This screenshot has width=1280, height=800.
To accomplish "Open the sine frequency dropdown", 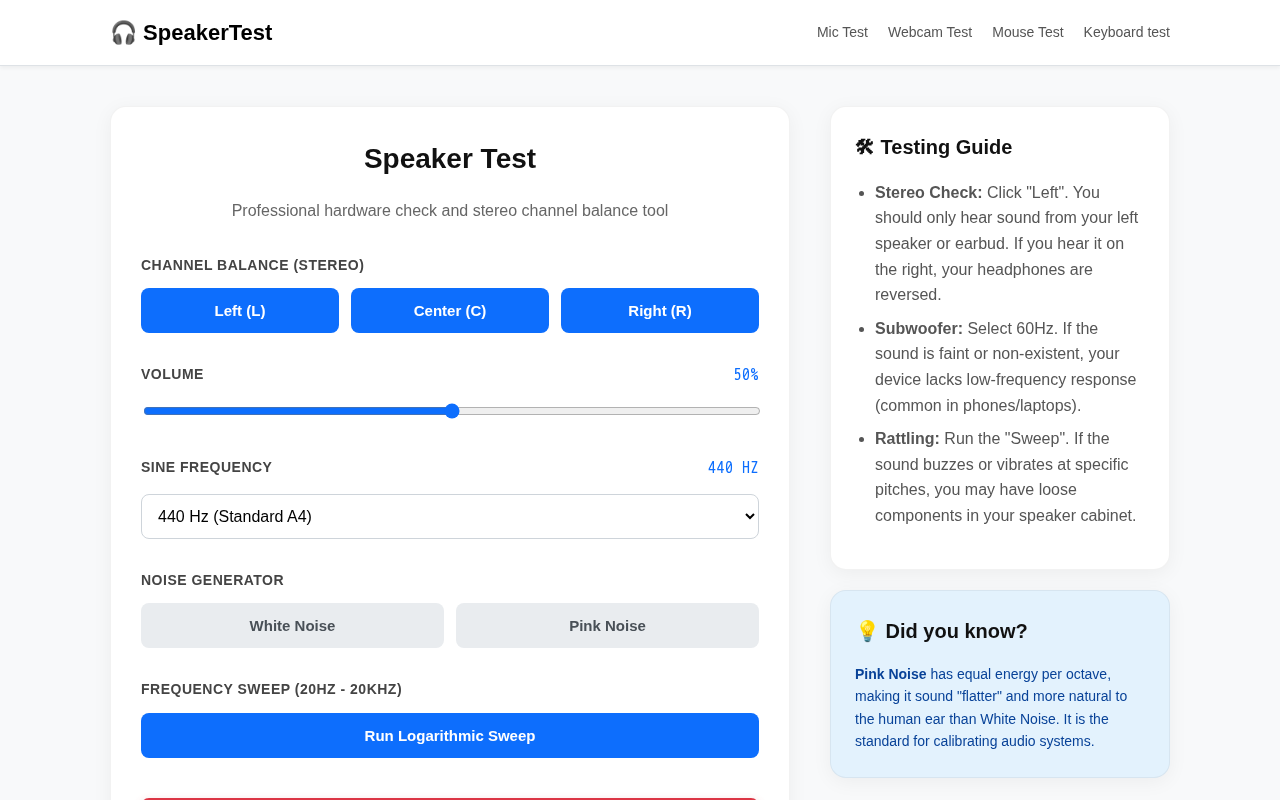I will [x=450, y=516].
